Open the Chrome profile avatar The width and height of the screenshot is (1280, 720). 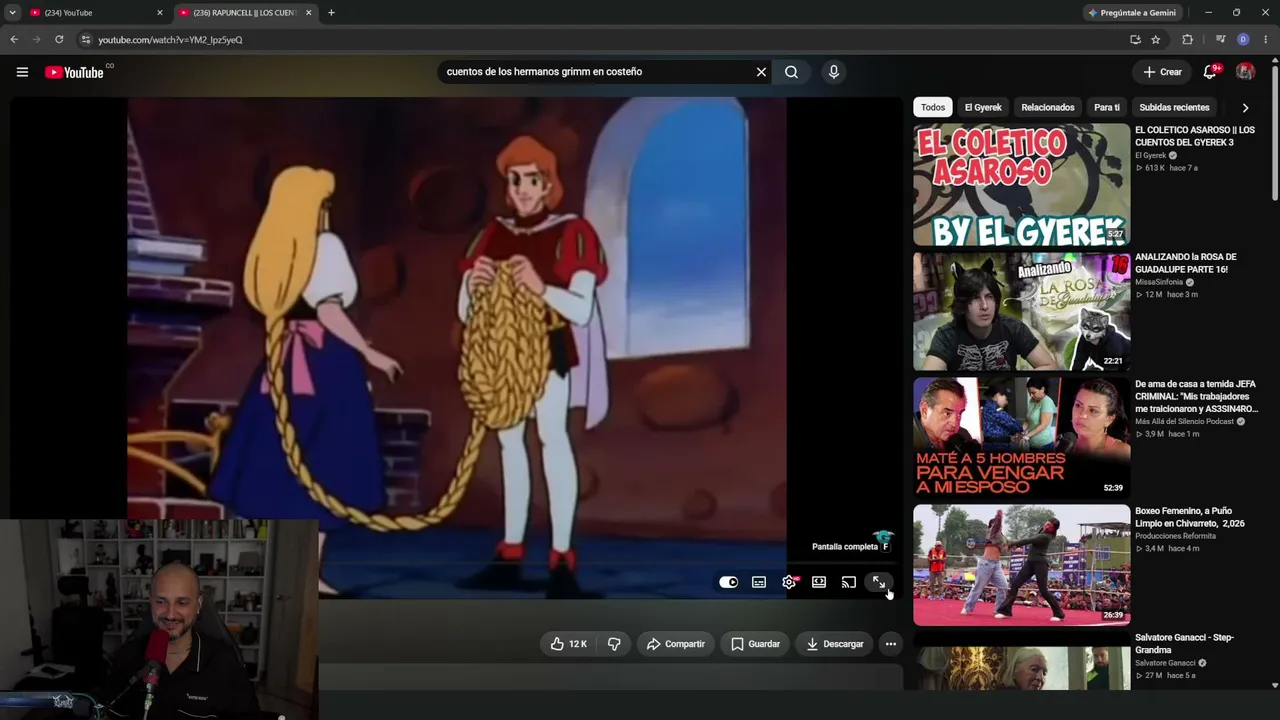pyautogui.click(x=1243, y=40)
